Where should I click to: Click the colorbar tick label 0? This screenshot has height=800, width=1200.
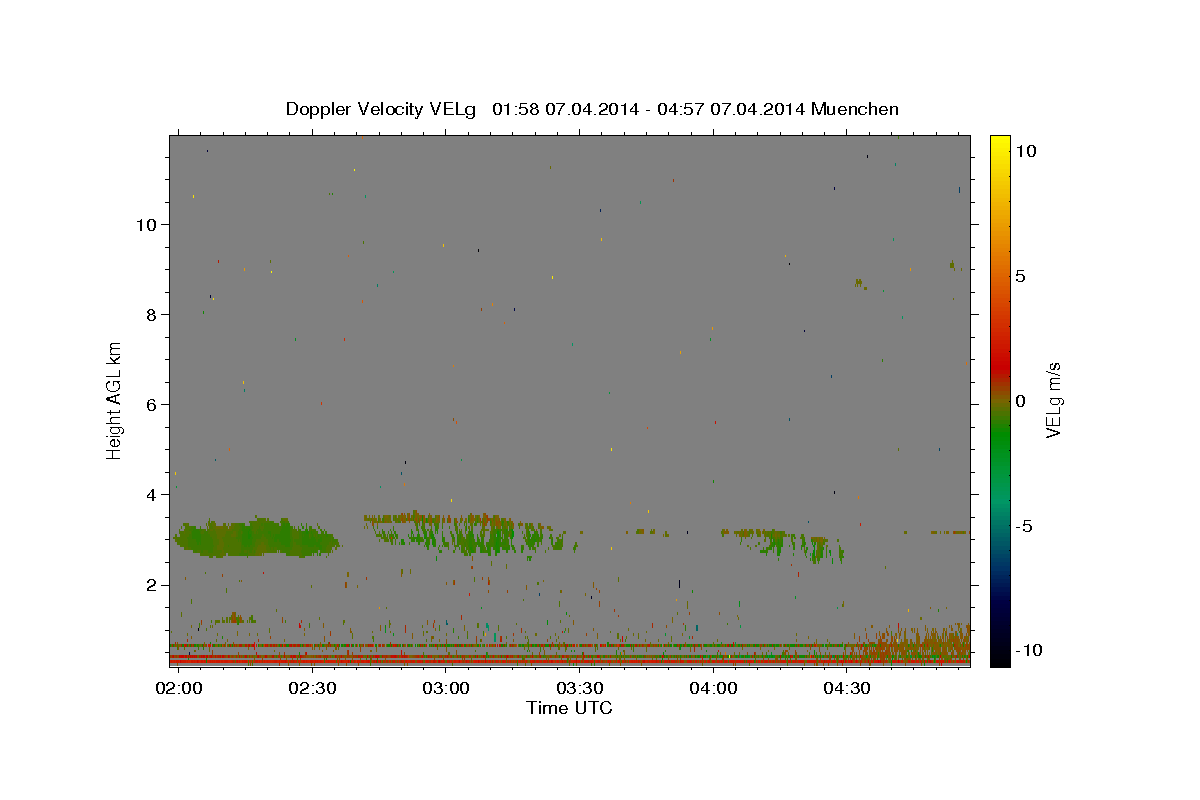click(x=1020, y=401)
